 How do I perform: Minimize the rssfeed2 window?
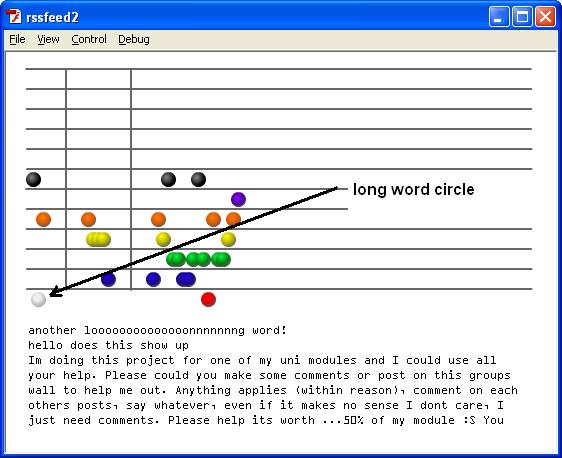pyautogui.click(x=499, y=16)
